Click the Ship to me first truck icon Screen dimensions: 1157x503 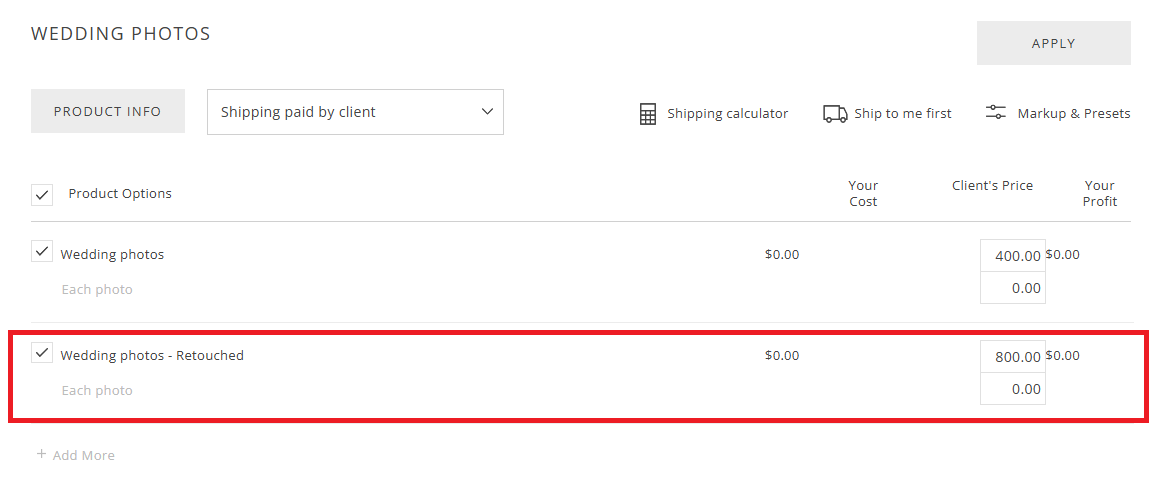(x=835, y=114)
